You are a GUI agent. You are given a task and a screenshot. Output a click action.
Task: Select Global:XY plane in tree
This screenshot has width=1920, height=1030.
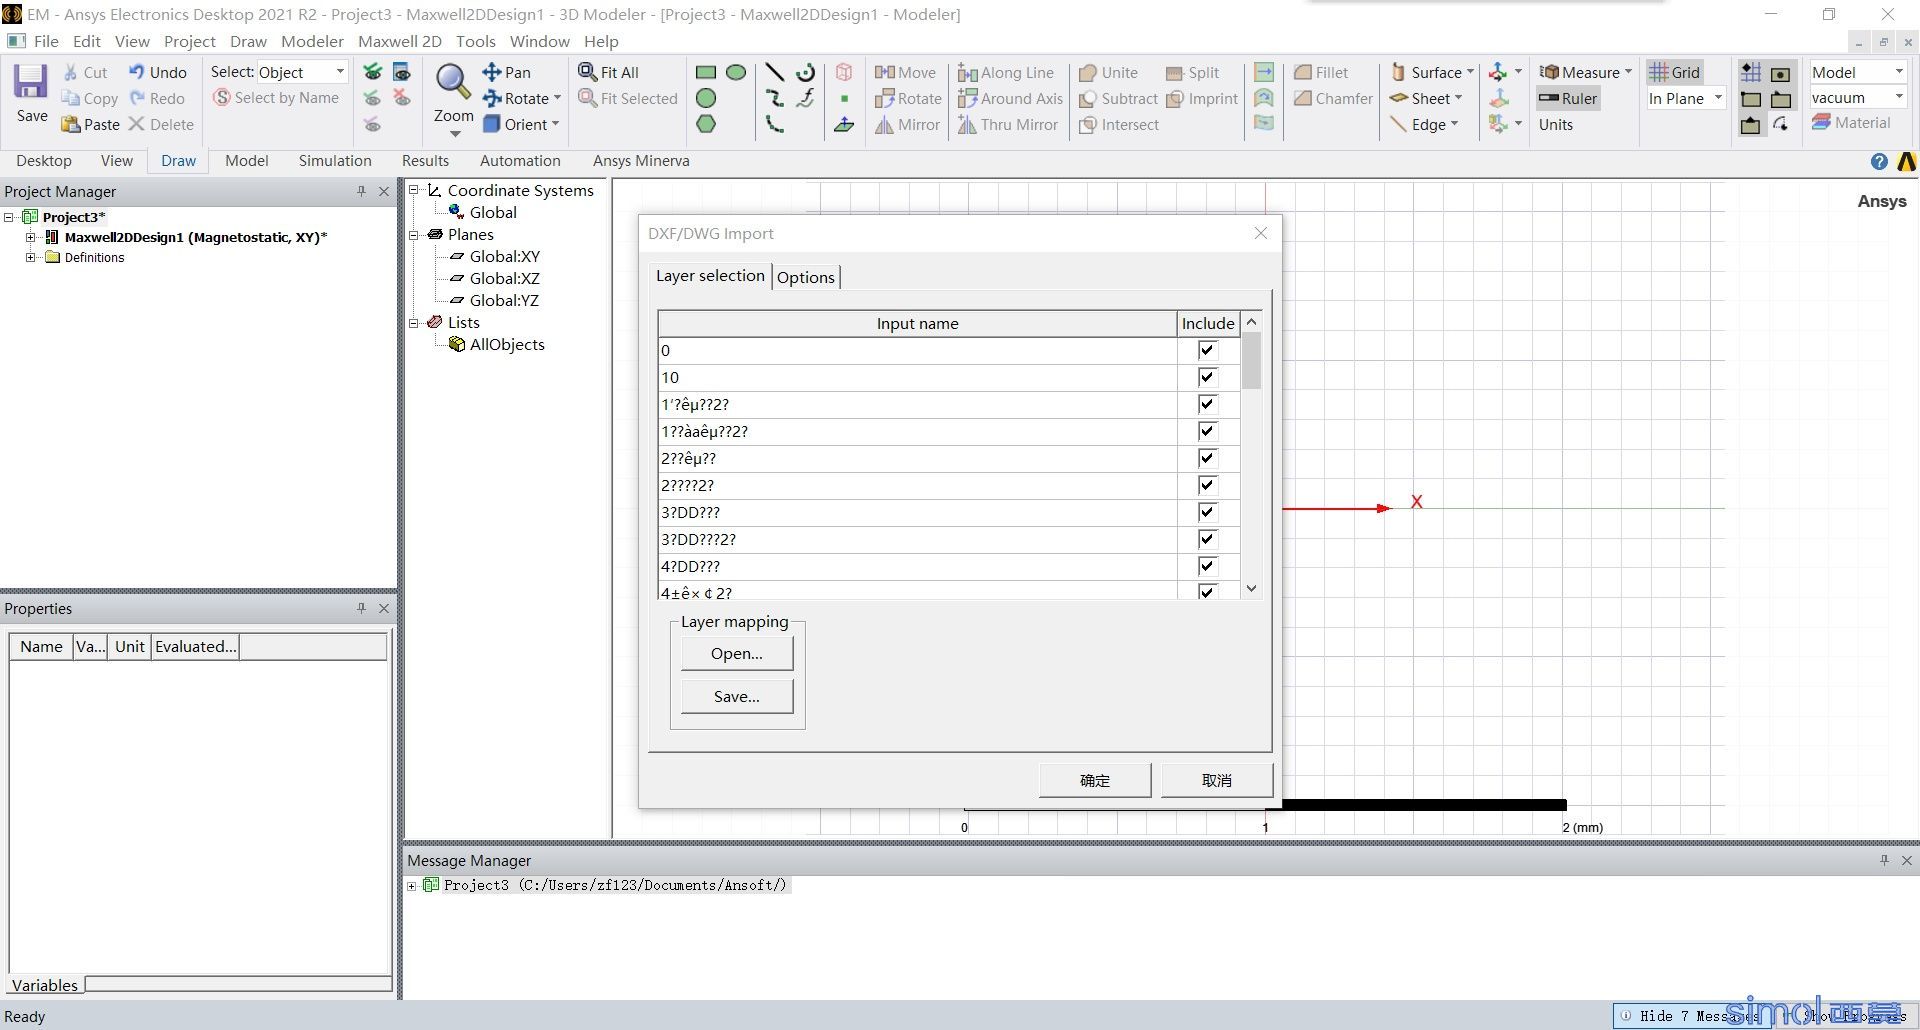[504, 256]
